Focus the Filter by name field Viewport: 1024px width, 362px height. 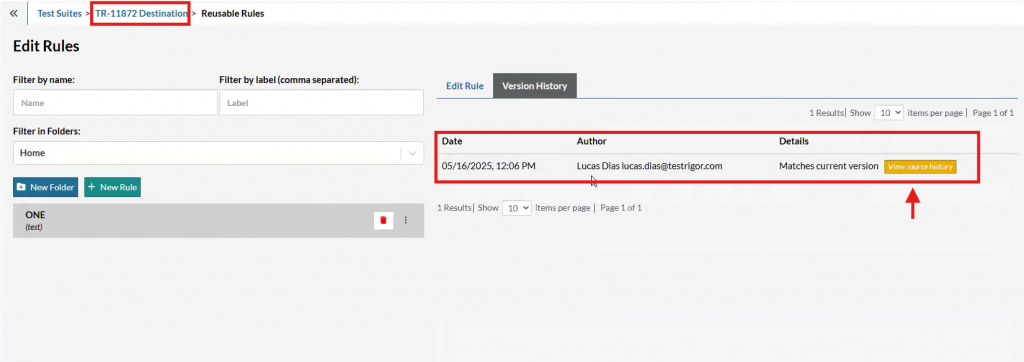tap(115, 103)
